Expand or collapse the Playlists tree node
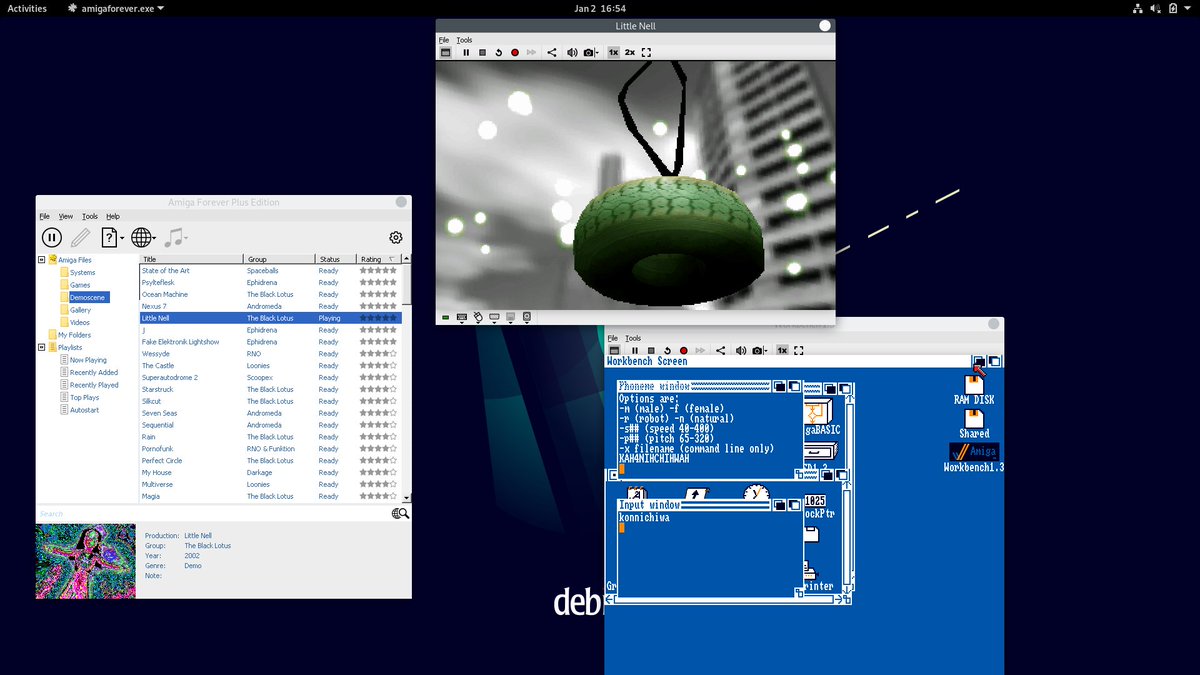 tap(42, 347)
